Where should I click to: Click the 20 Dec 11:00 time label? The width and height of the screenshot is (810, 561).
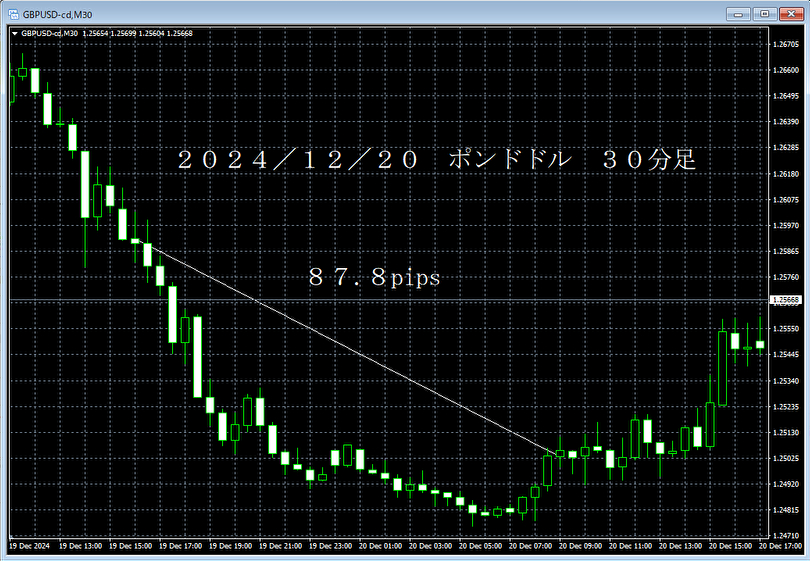point(630,546)
